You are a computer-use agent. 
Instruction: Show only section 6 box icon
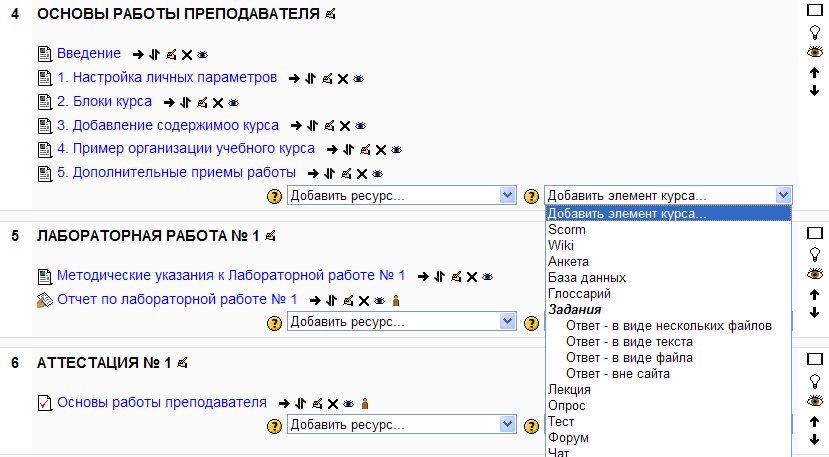pyautogui.click(x=815, y=360)
